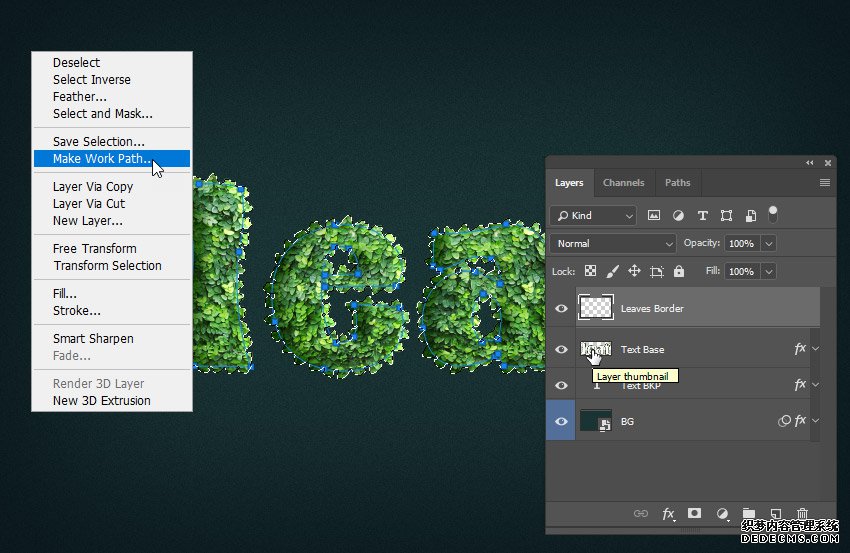Click the fx icon on BG layer

coord(800,421)
